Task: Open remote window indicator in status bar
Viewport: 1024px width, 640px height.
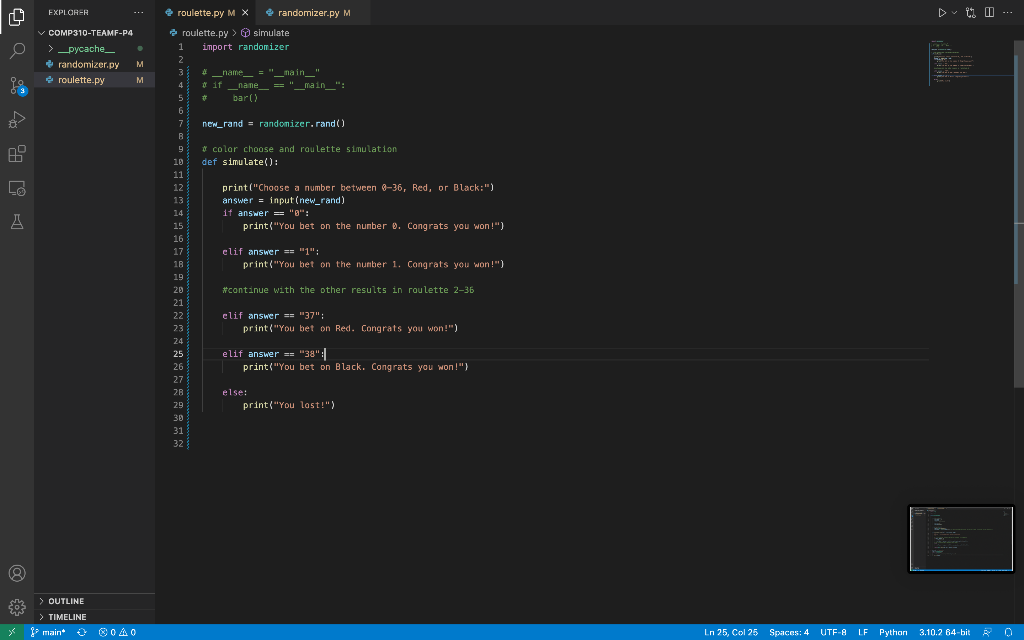Action: tap(12, 632)
